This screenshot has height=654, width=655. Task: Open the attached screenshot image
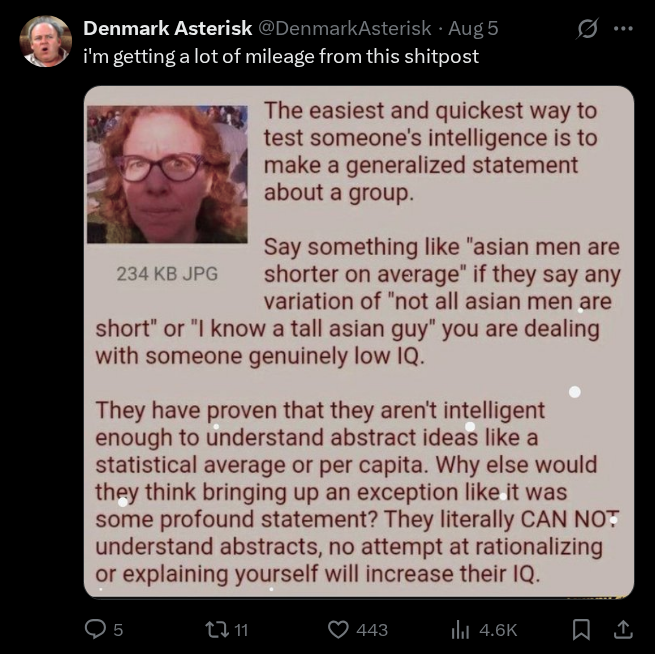pos(359,342)
